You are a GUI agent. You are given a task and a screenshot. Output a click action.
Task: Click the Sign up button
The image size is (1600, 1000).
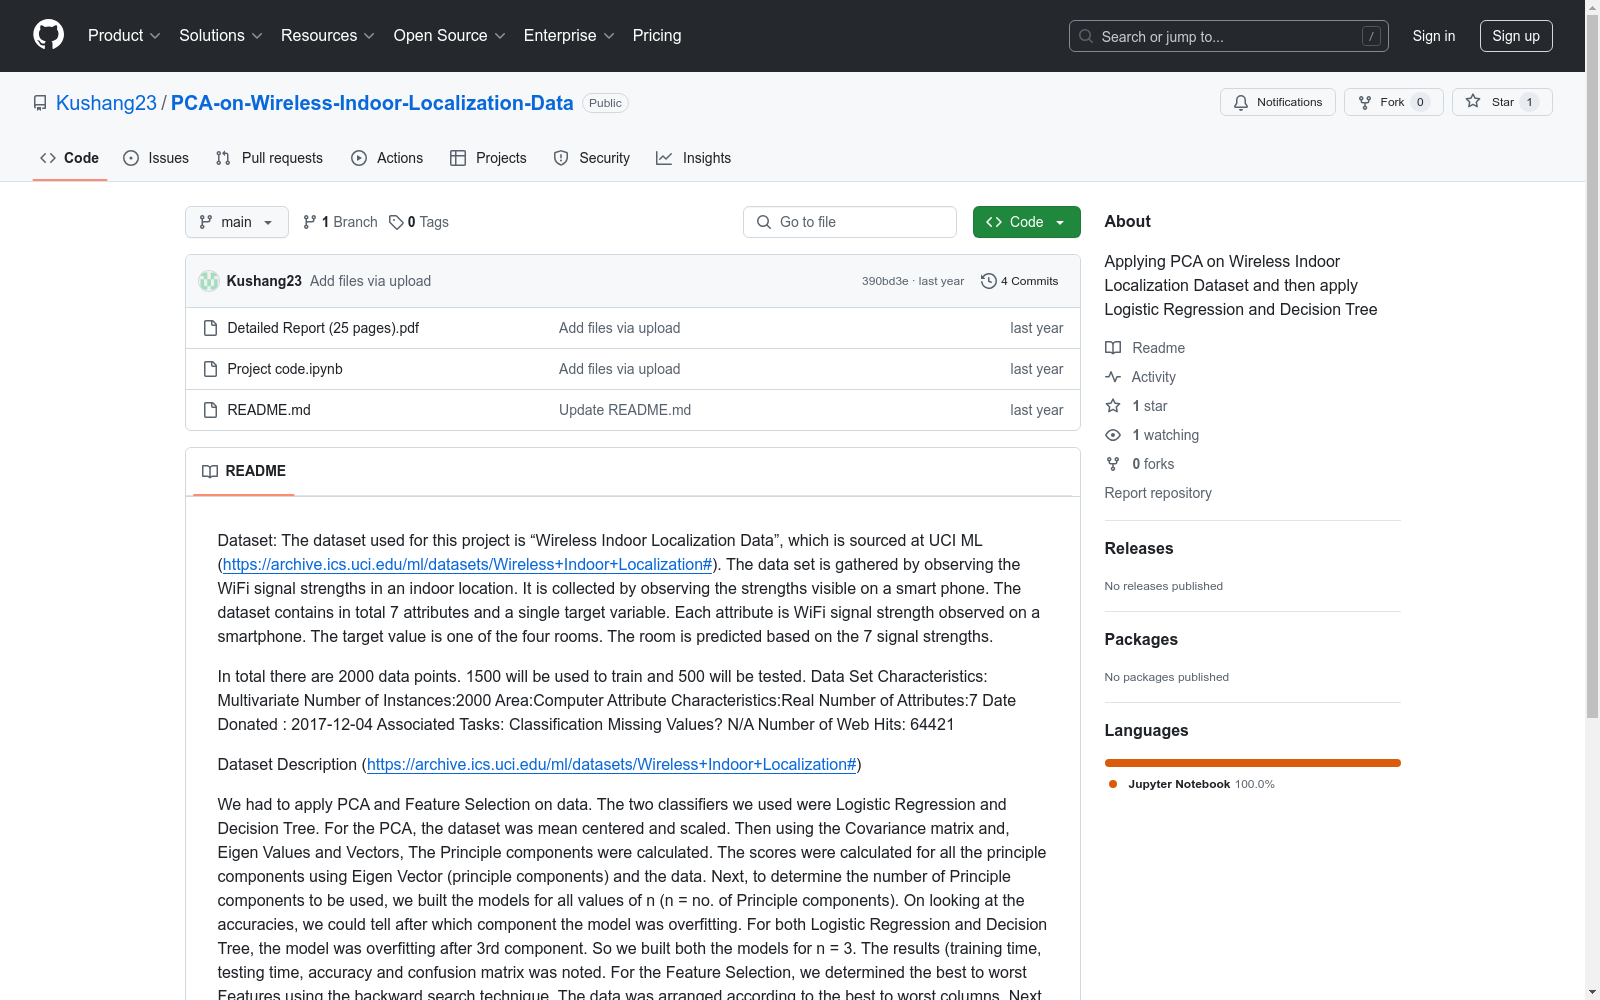pos(1516,36)
